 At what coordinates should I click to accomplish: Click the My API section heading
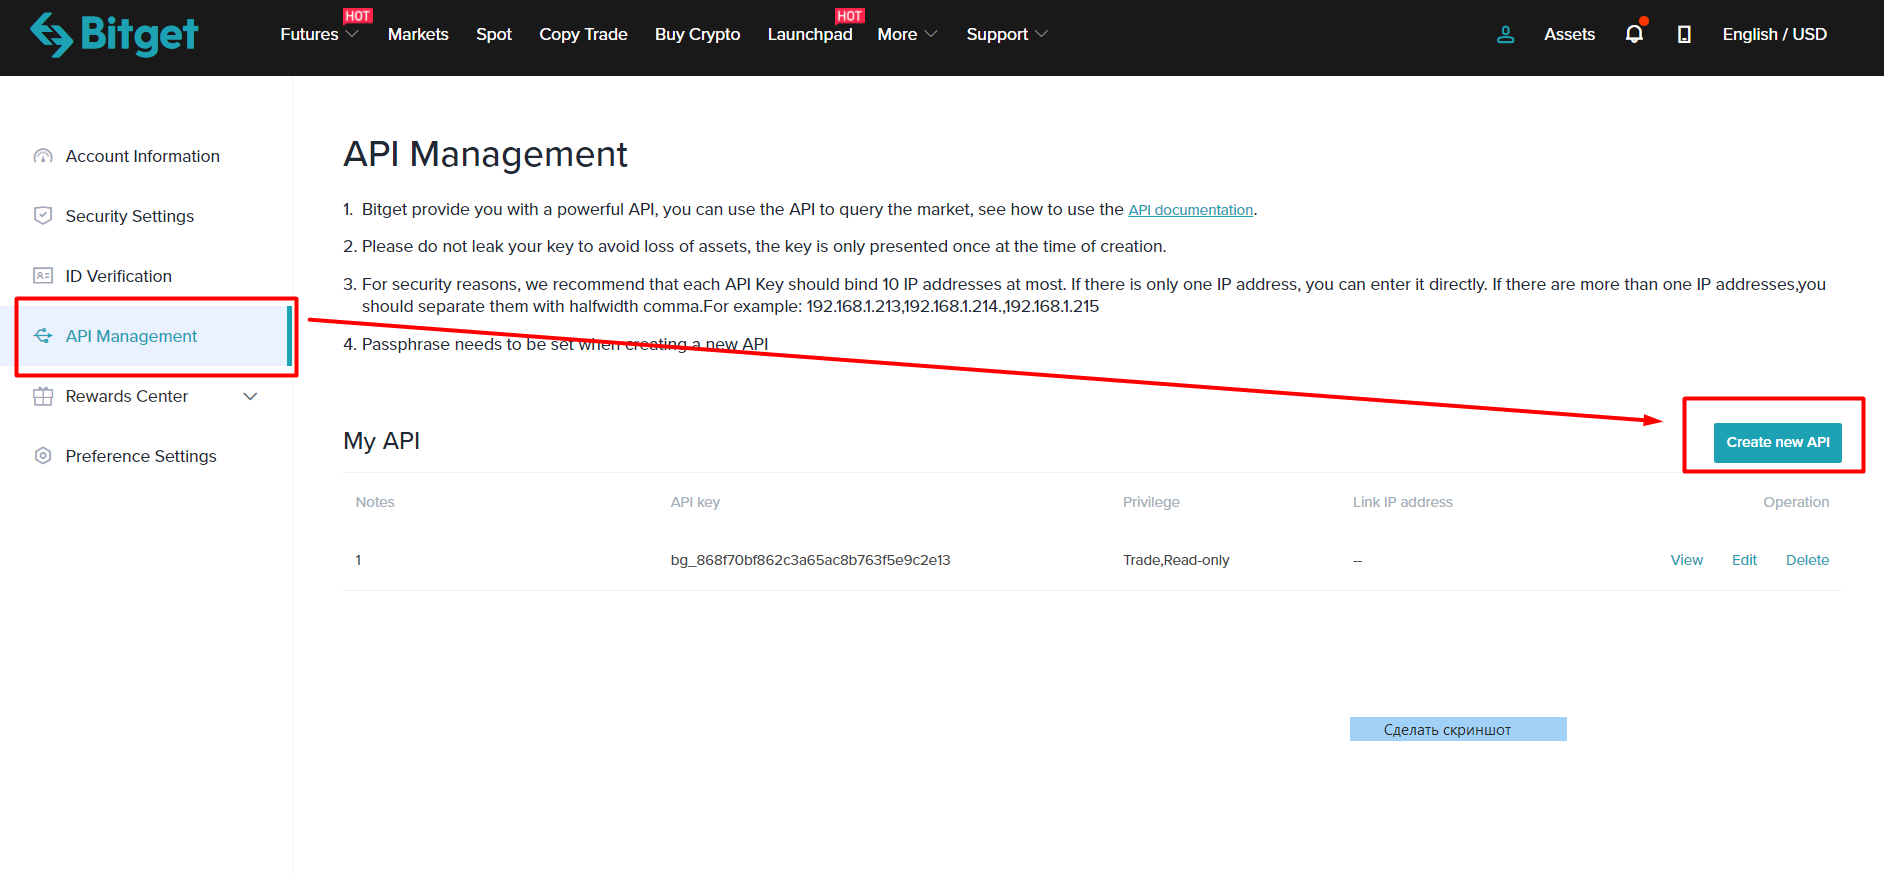[x=381, y=441]
